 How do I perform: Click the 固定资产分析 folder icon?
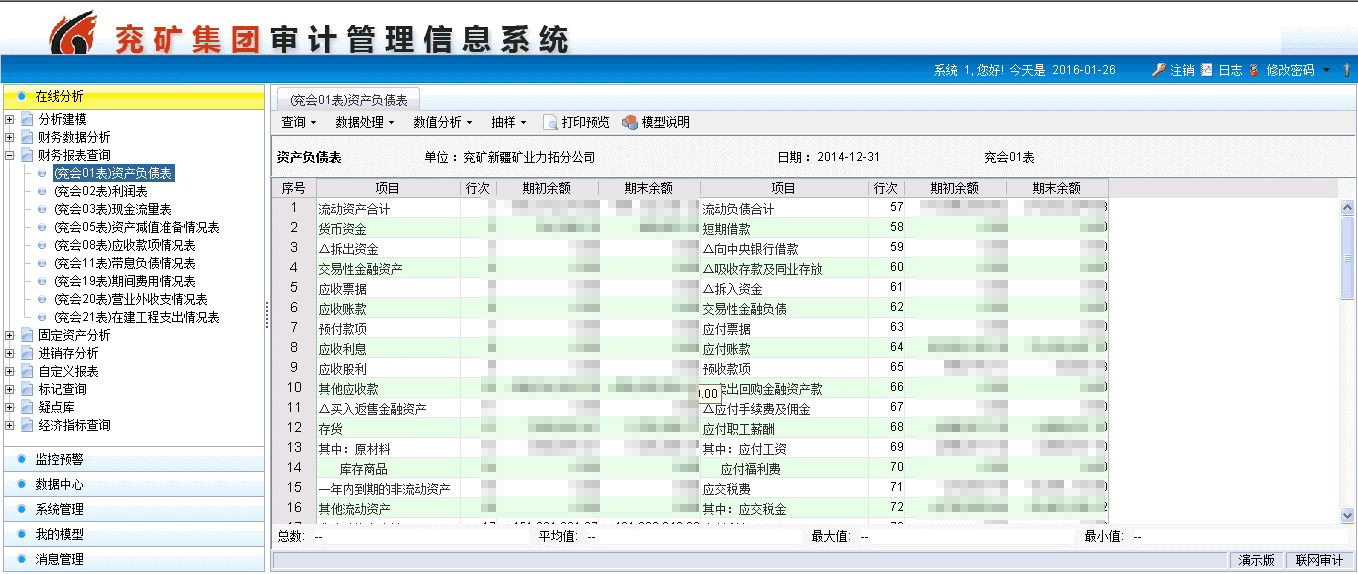(x=27, y=335)
